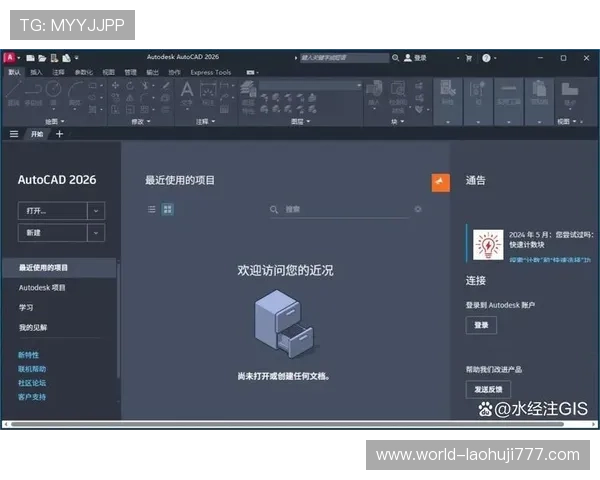
Task: Select the Move tool in Modify panel
Action: tap(115, 85)
